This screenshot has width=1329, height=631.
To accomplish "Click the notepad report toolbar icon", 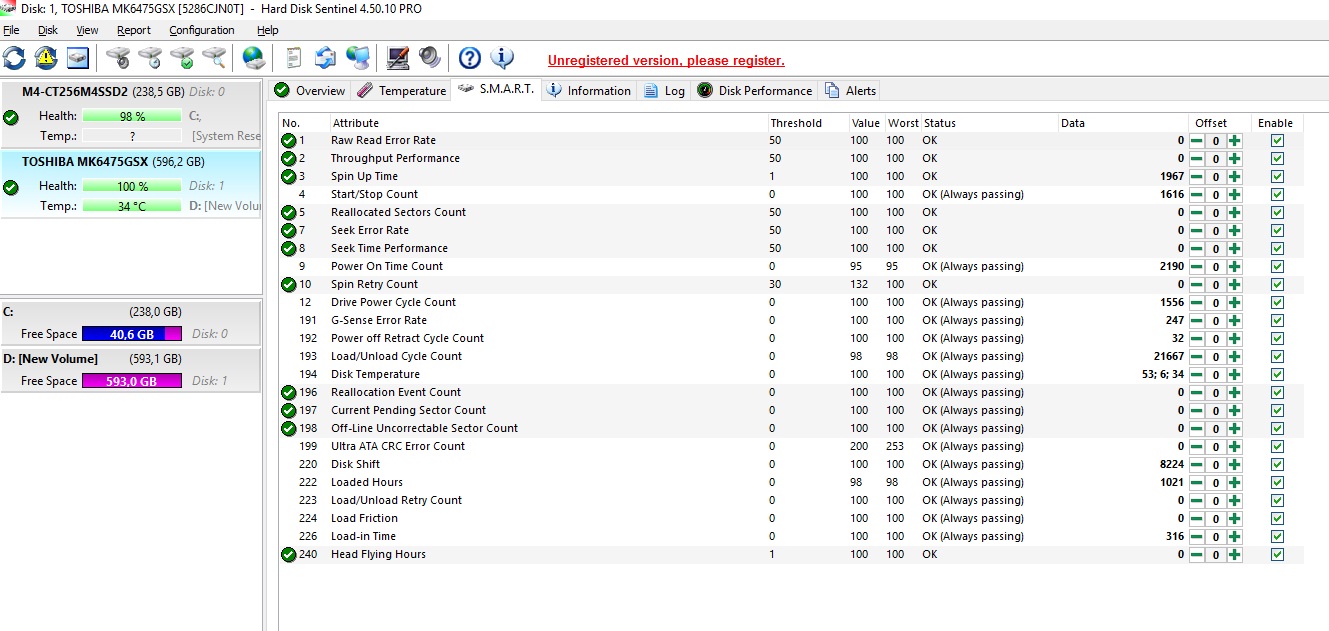I will [294, 58].
